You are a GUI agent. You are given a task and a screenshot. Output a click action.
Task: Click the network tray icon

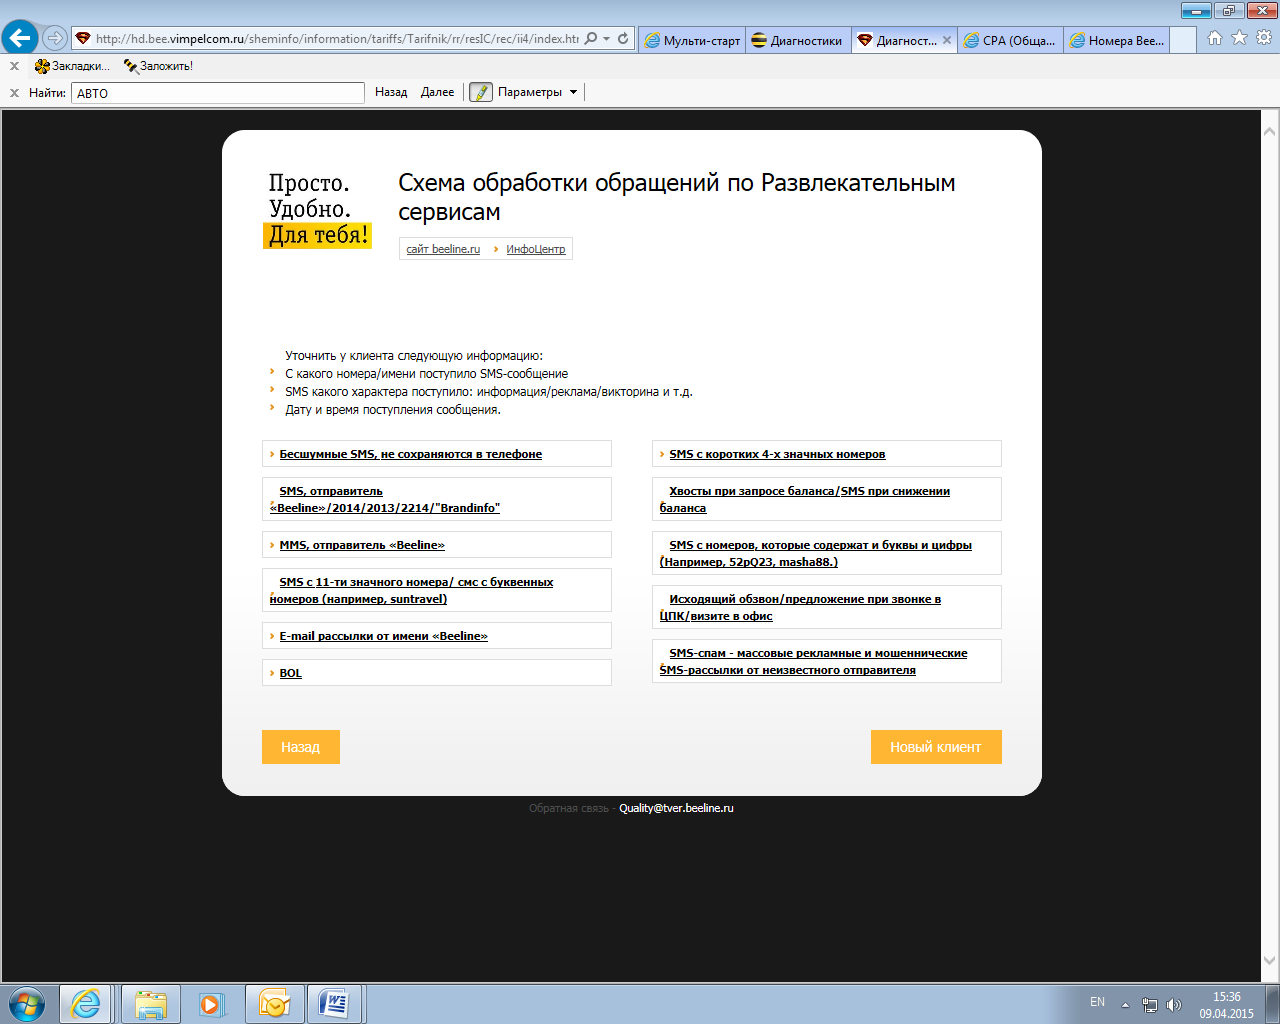(1150, 1005)
